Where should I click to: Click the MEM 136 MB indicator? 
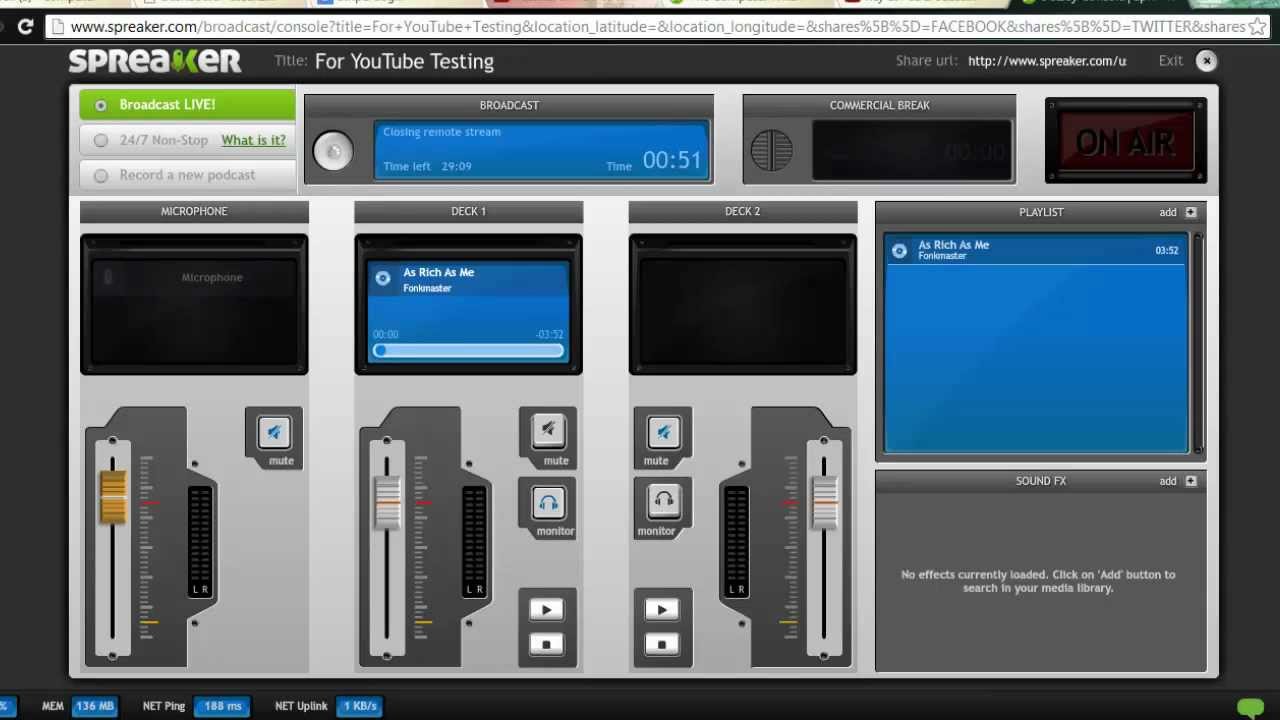point(79,706)
